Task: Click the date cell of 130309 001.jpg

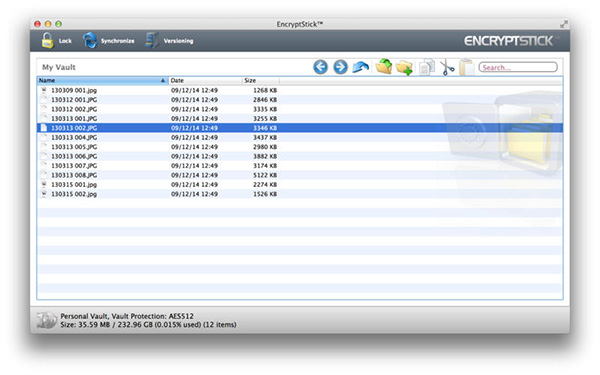Action: tap(194, 90)
